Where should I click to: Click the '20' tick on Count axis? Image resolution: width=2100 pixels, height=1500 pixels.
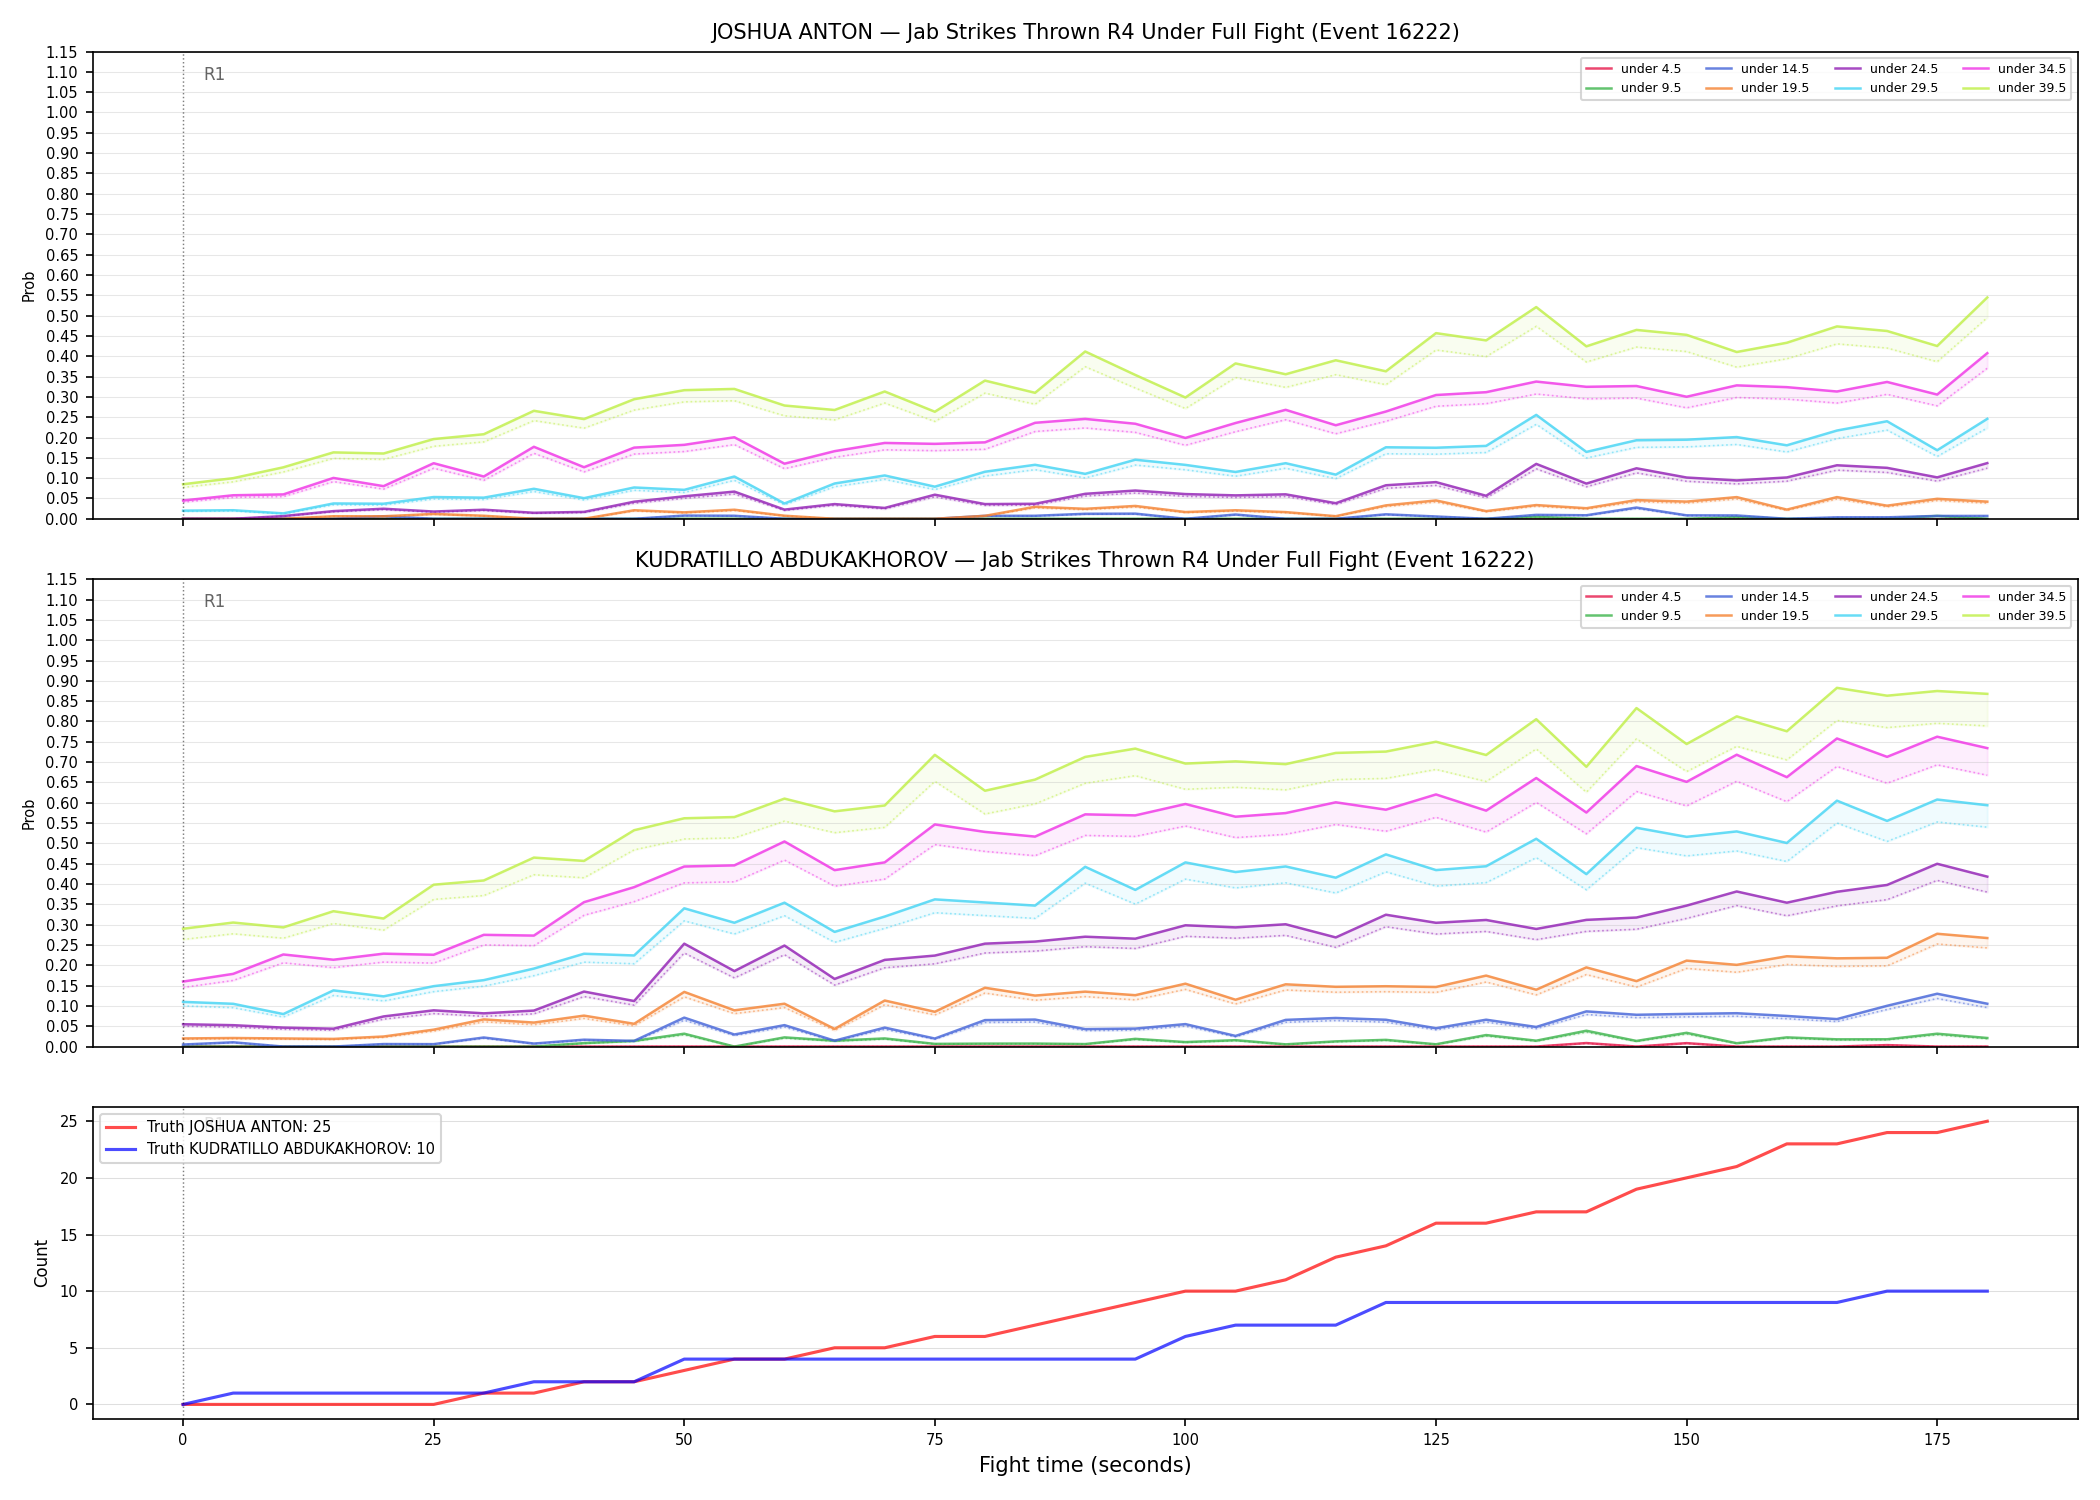click(69, 1178)
